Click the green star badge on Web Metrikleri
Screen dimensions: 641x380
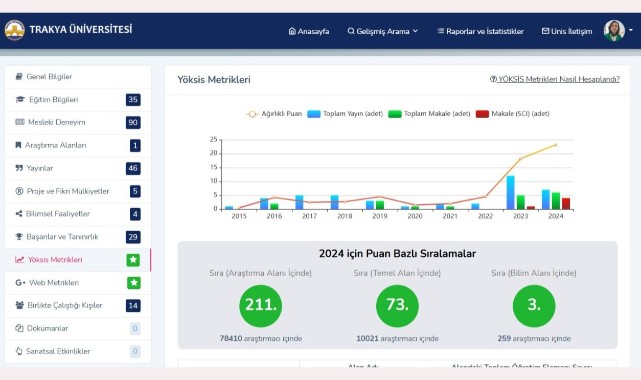click(x=133, y=283)
